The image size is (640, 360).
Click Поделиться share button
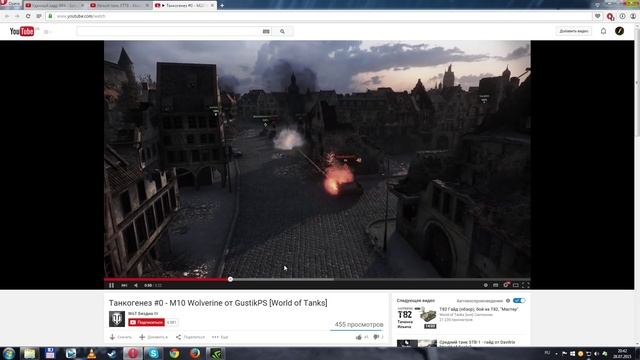pos(190,337)
